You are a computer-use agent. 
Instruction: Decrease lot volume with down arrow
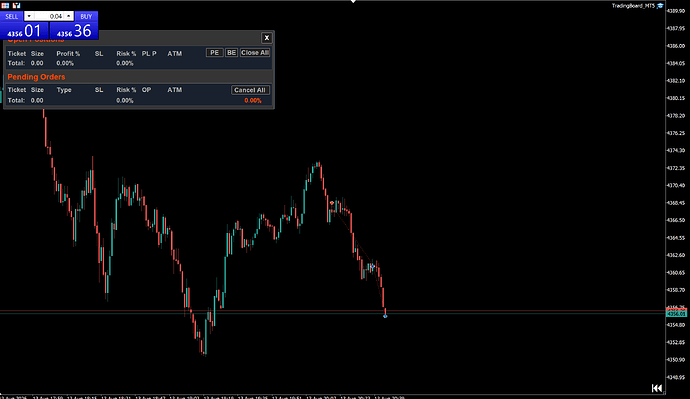click(29, 16)
